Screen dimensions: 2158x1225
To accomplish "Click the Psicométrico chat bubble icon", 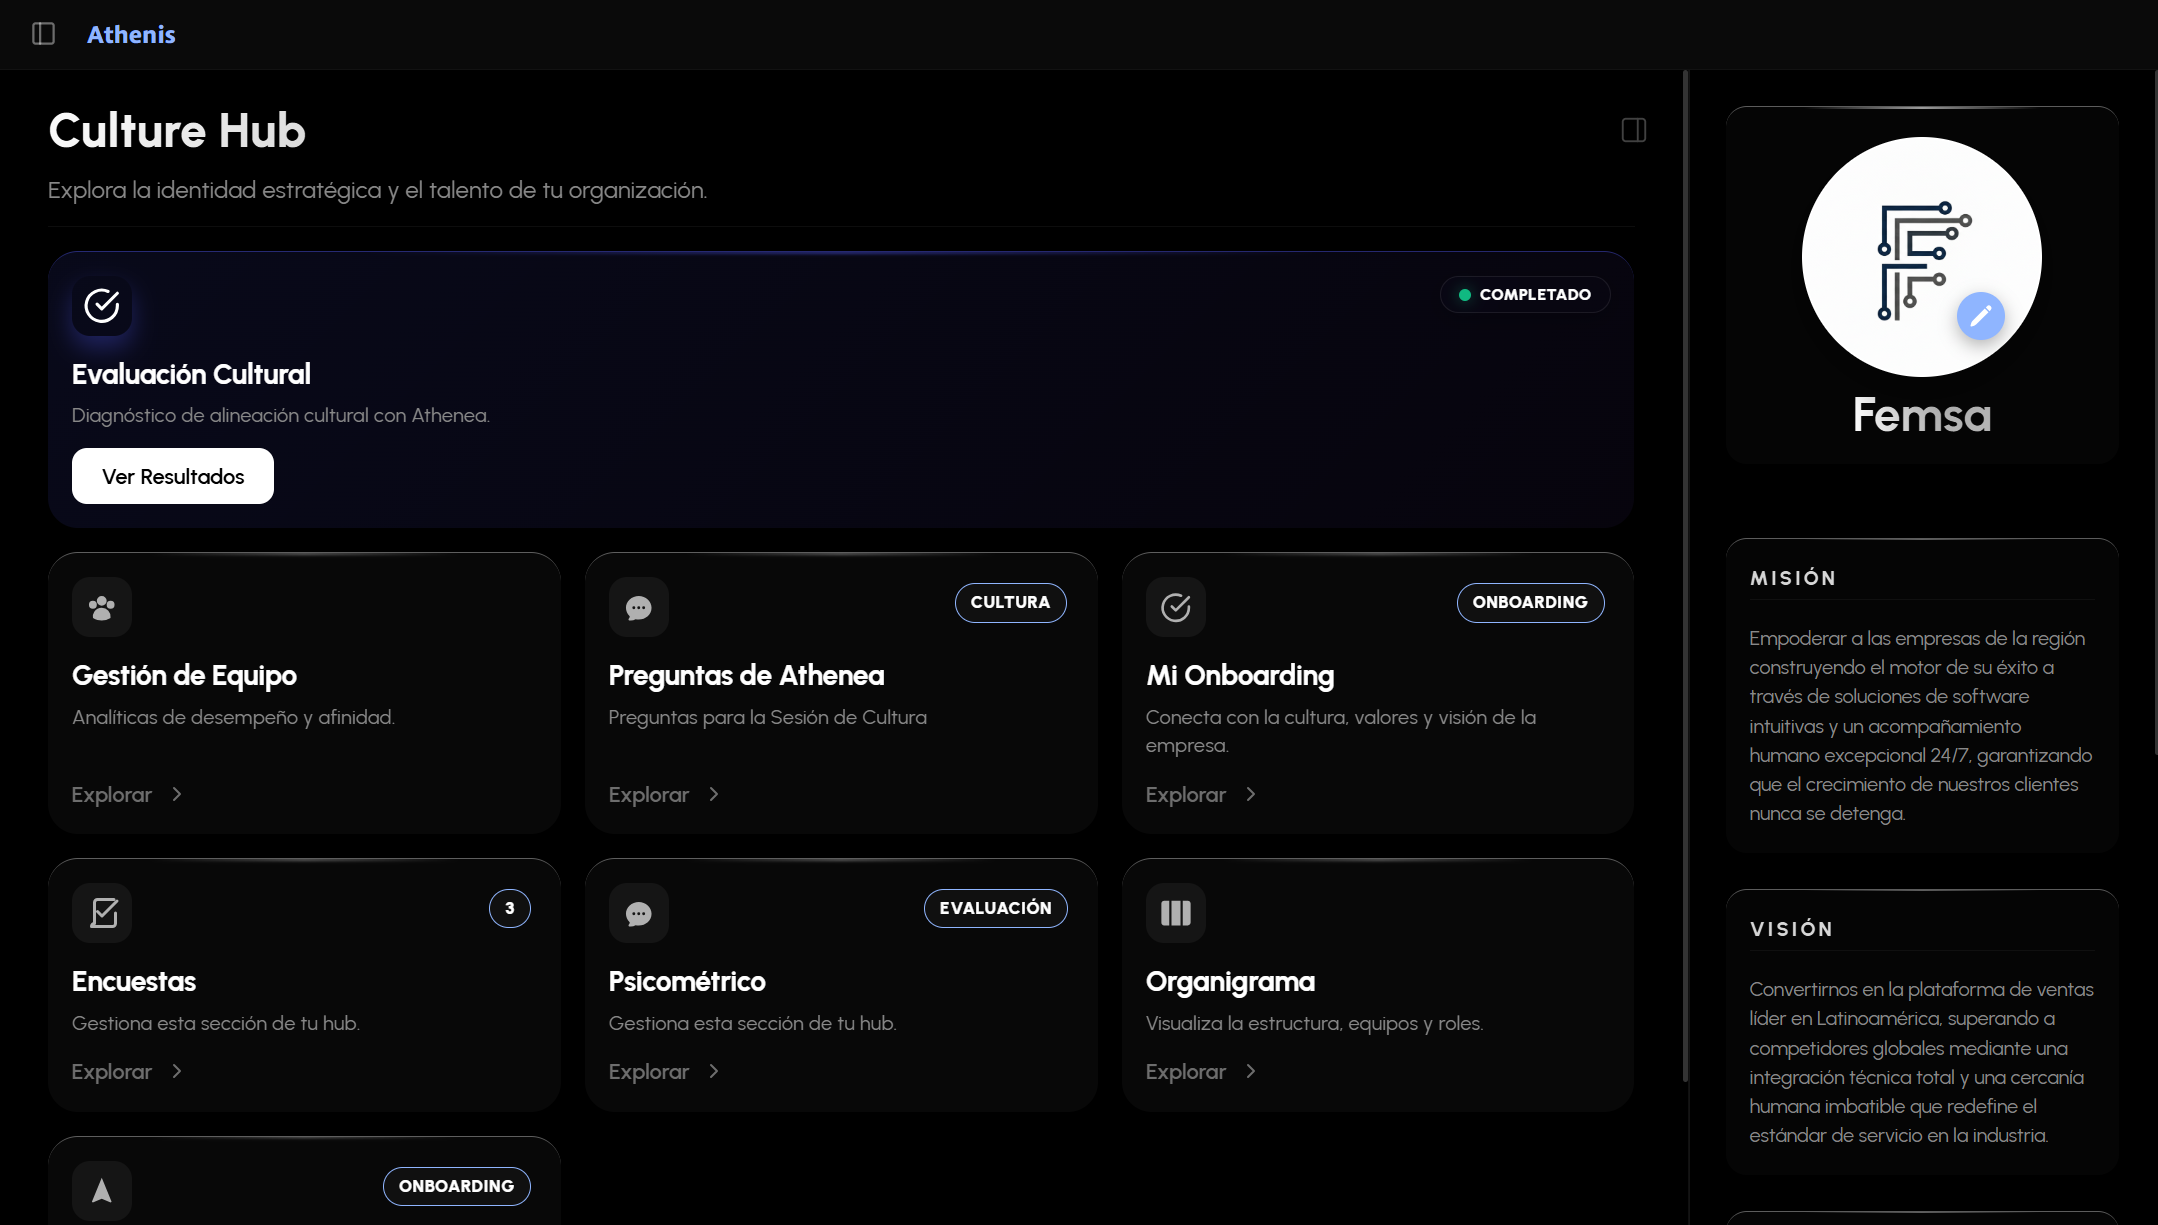I will click(639, 913).
